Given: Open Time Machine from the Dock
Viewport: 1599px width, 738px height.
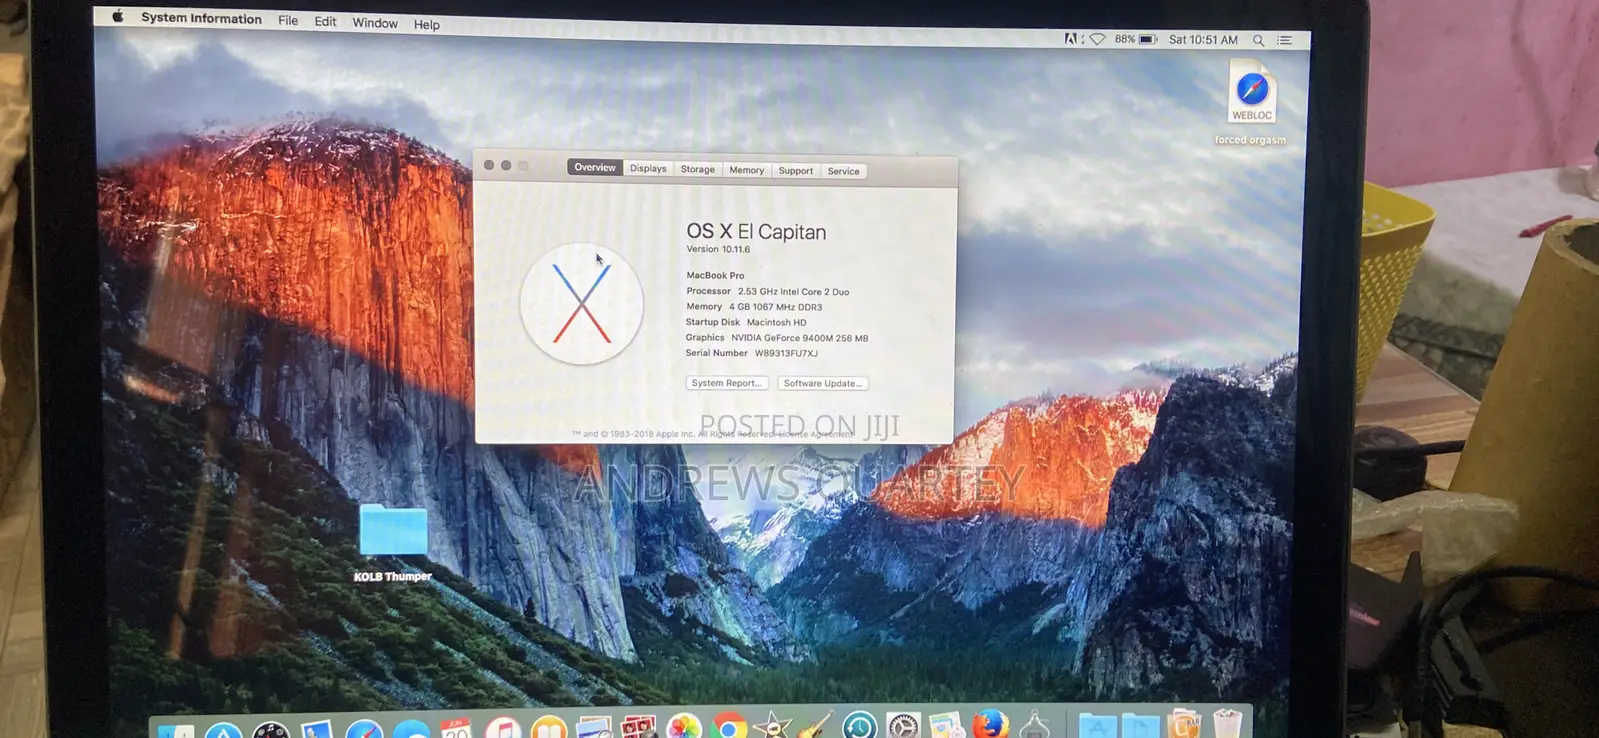Looking at the screenshot, I should click(x=859, y=727).
